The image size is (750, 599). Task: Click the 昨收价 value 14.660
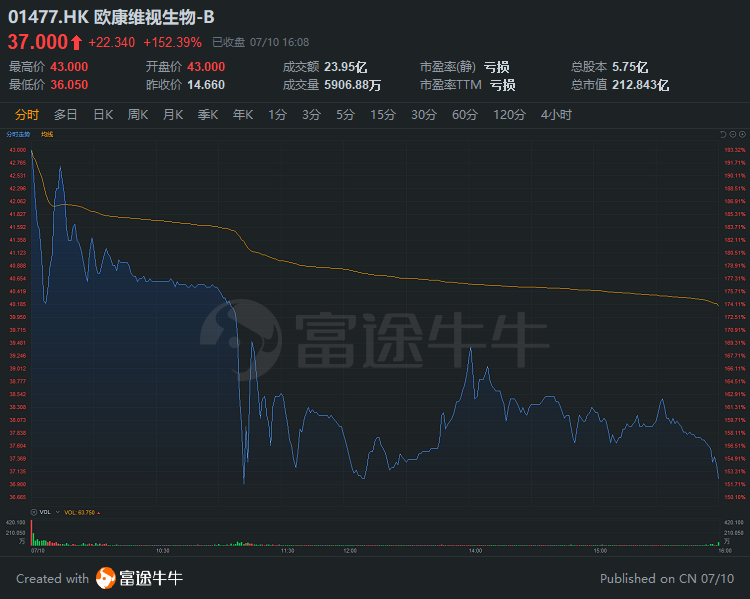tap(206, 85)
